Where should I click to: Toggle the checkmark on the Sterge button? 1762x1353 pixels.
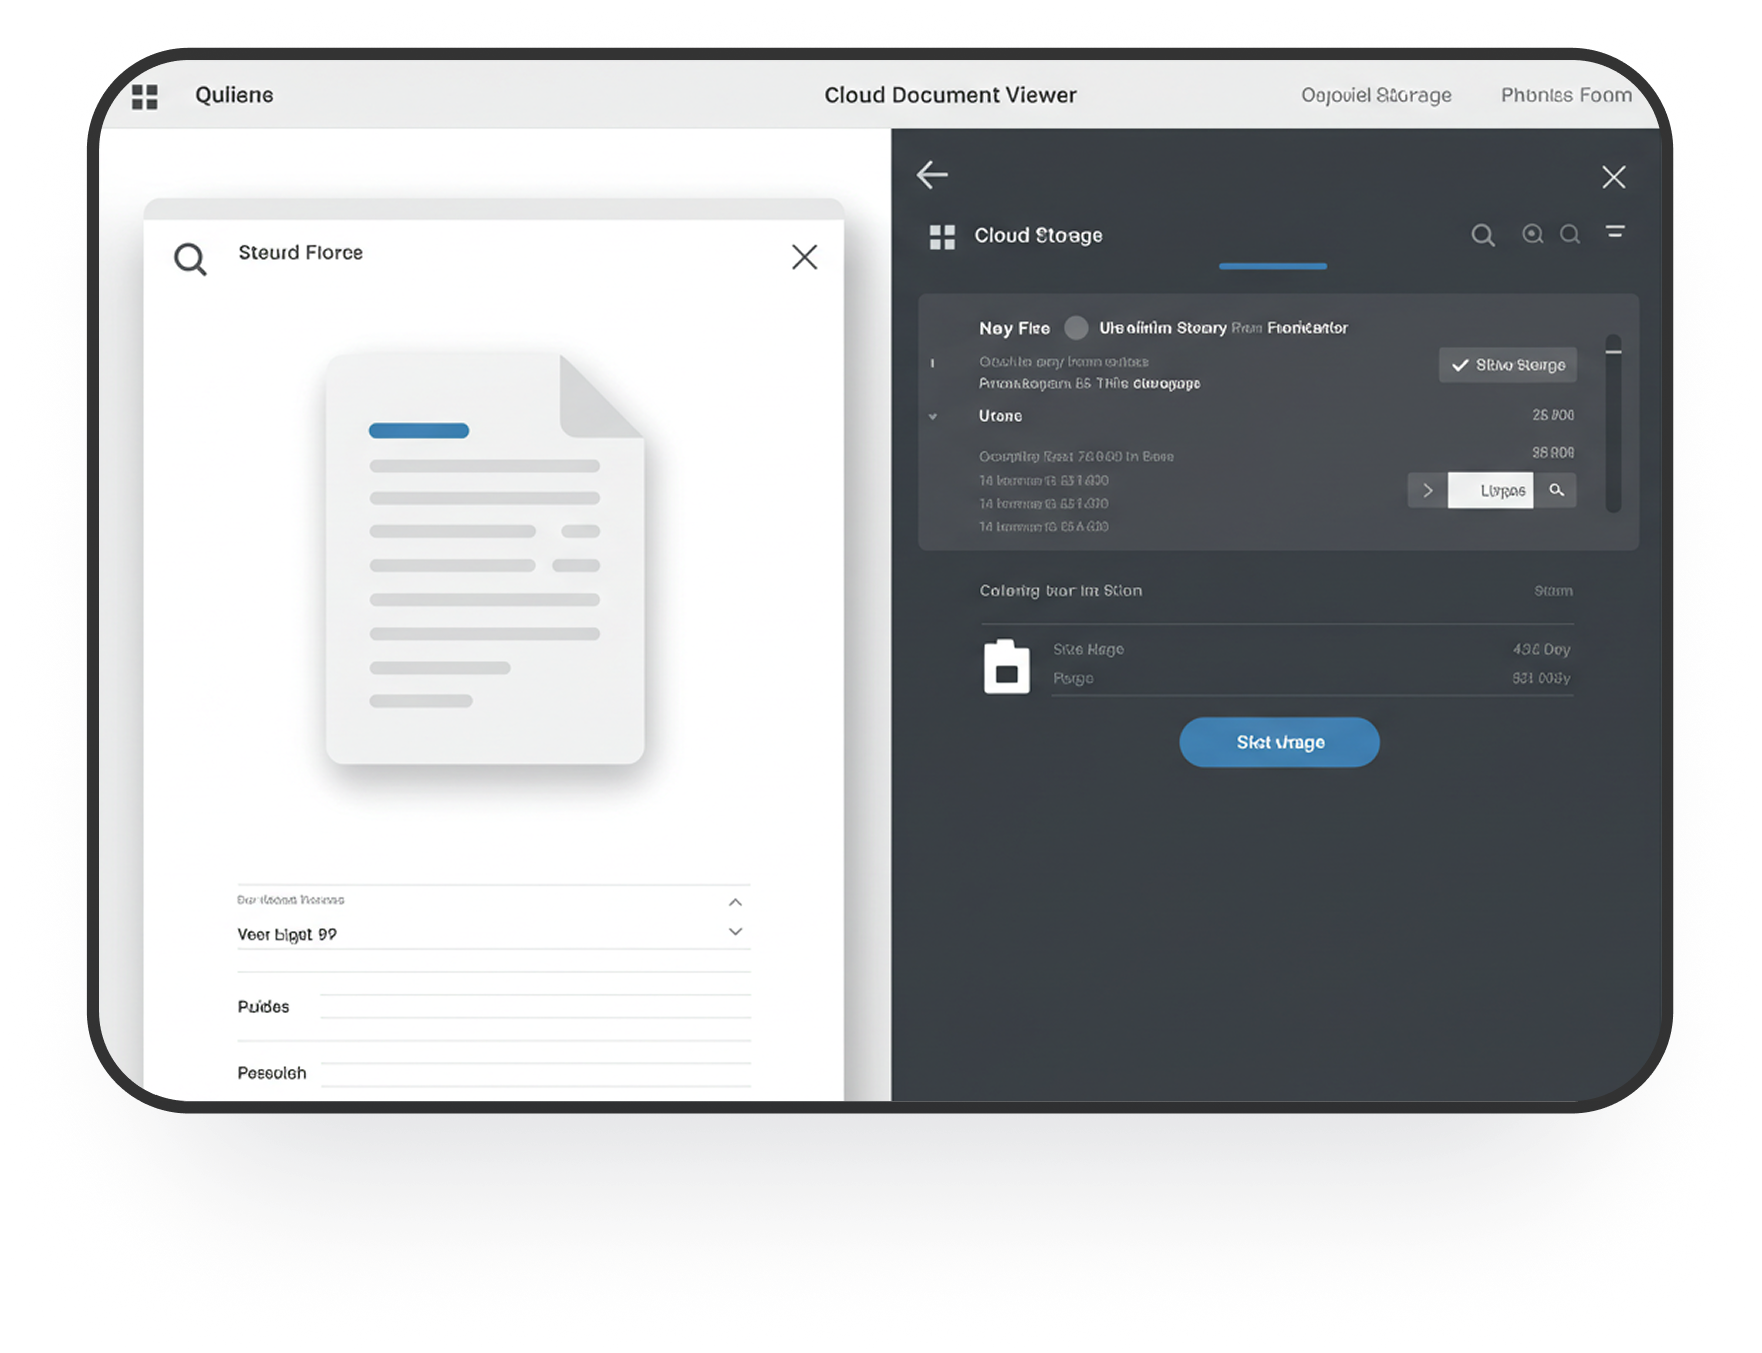(1459, 365)
